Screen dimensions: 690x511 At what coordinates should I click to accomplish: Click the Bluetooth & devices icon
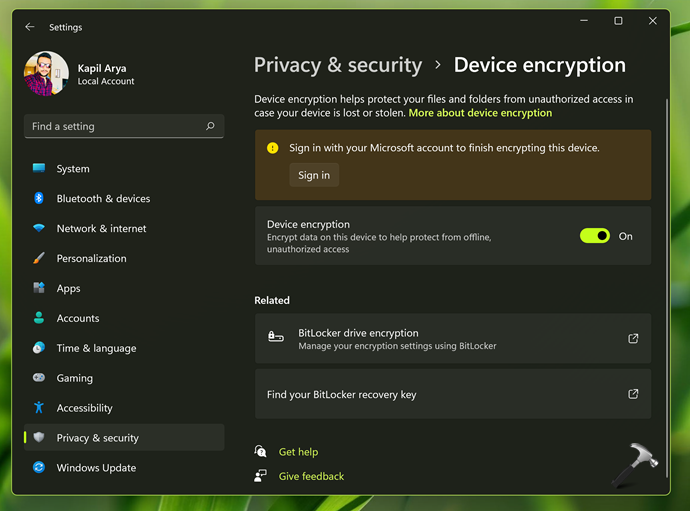[x=39, y=199]
